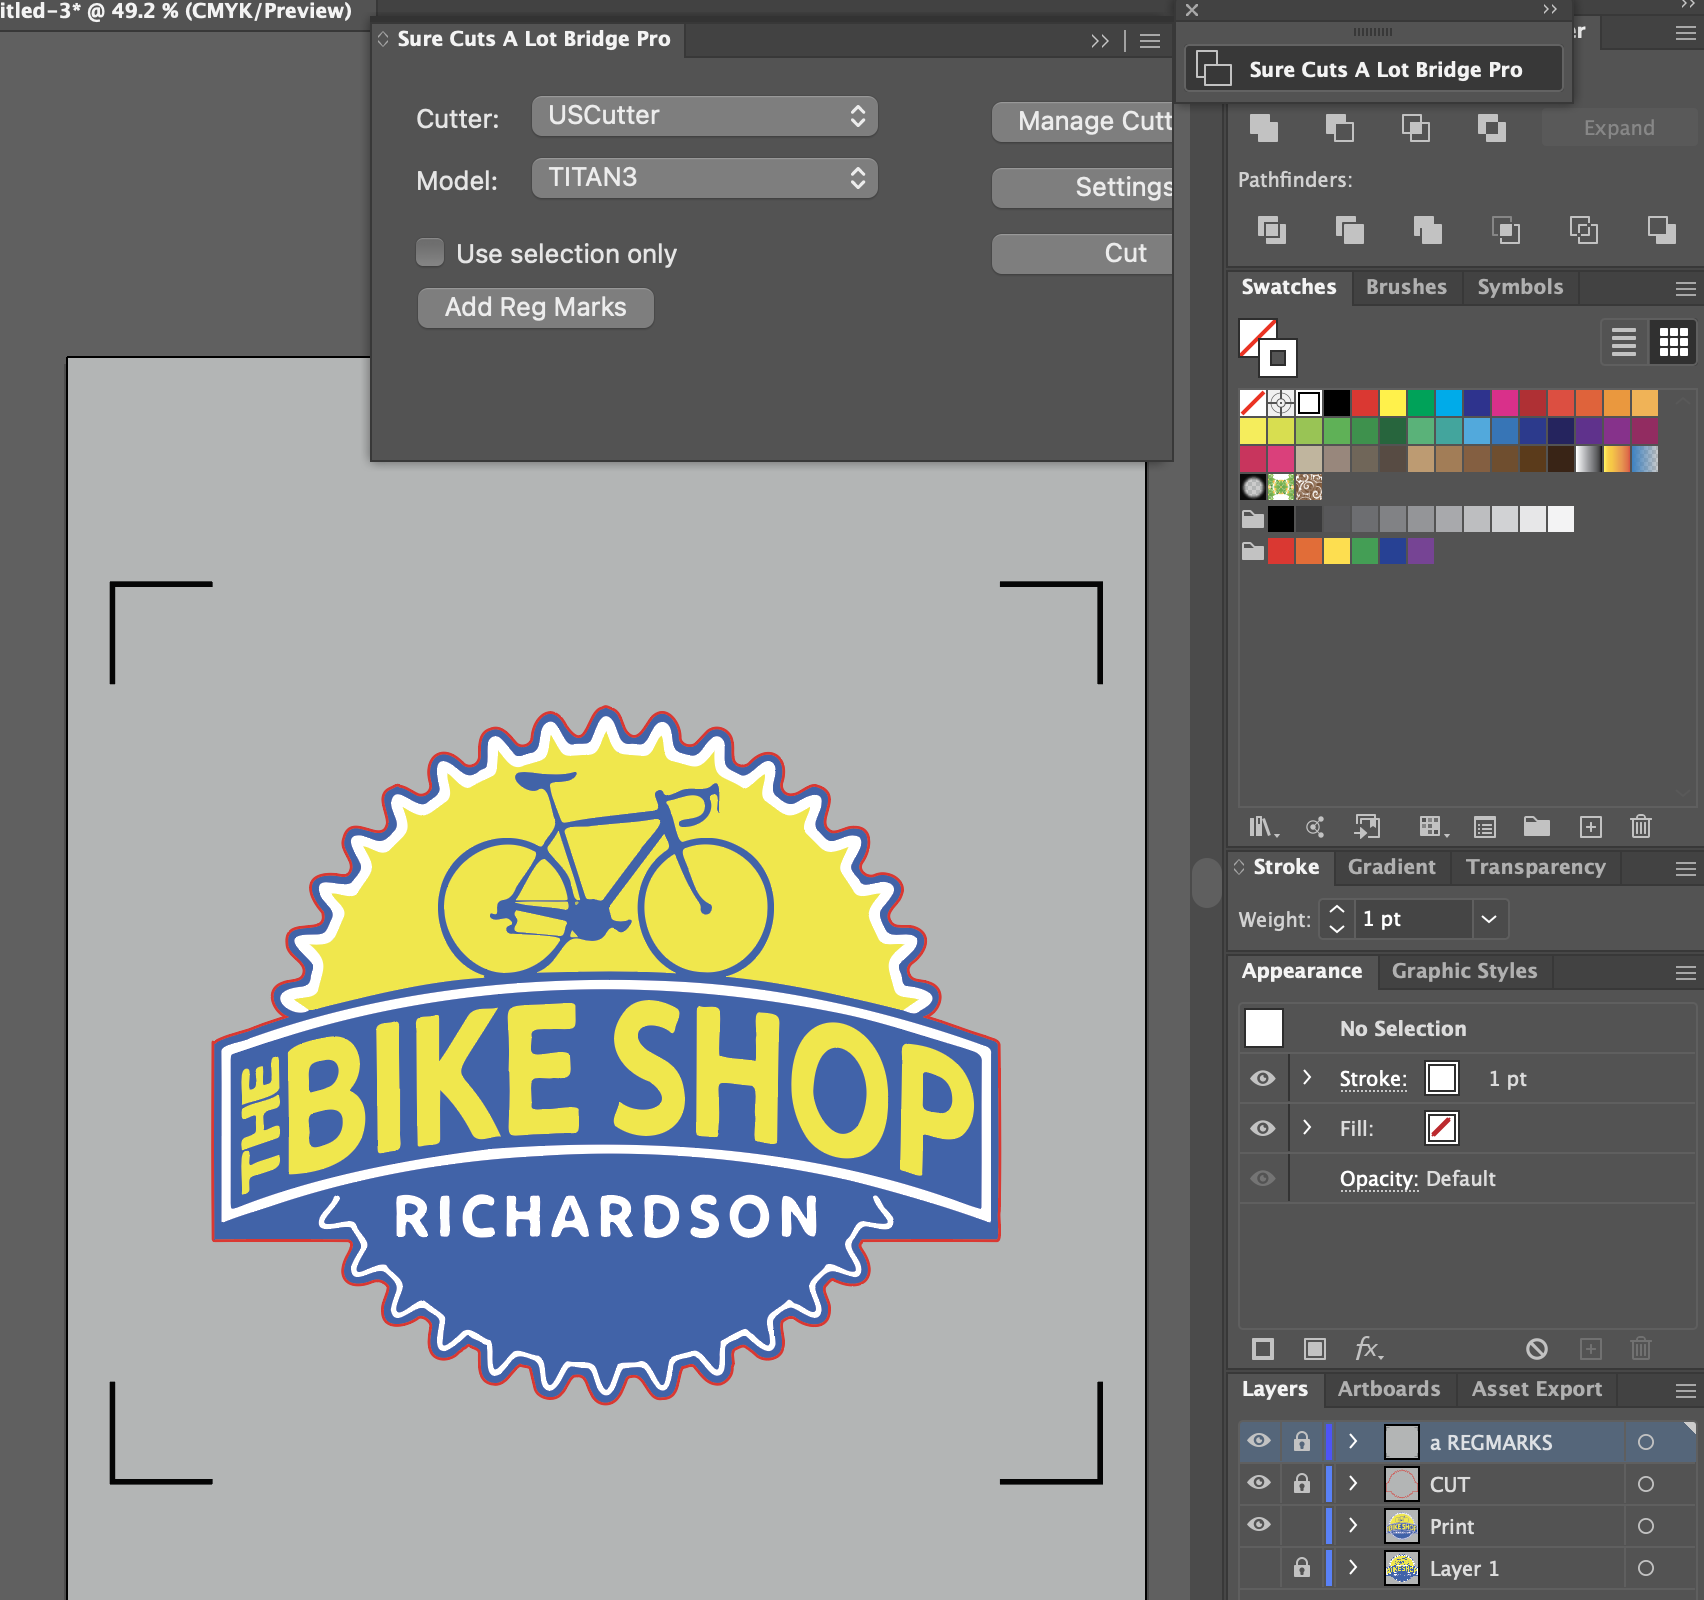This screenshot has height=1600, width=1704.
Task: Click the Intersect shape mode icon
Action: pyautogui.click(x=1416, y=128)
